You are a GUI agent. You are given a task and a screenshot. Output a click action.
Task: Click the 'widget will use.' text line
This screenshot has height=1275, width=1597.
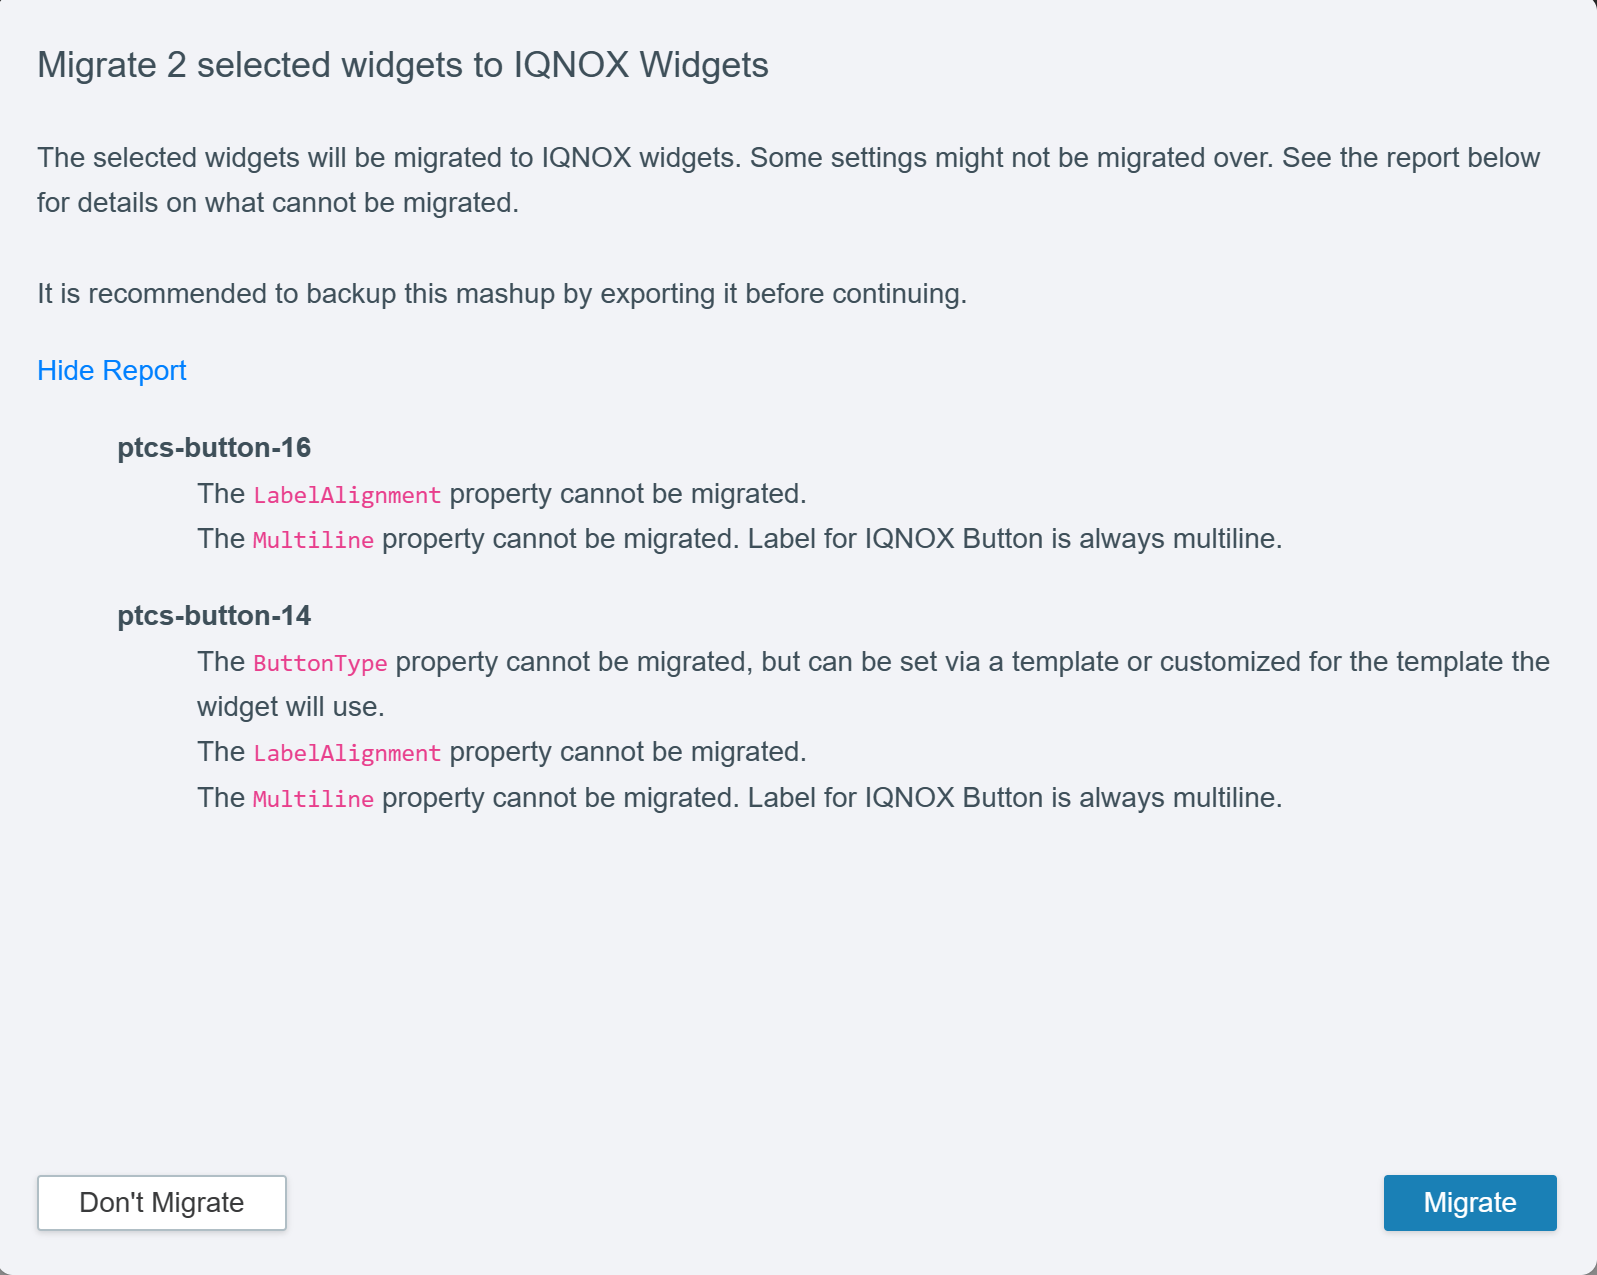[x=290, y=707]
